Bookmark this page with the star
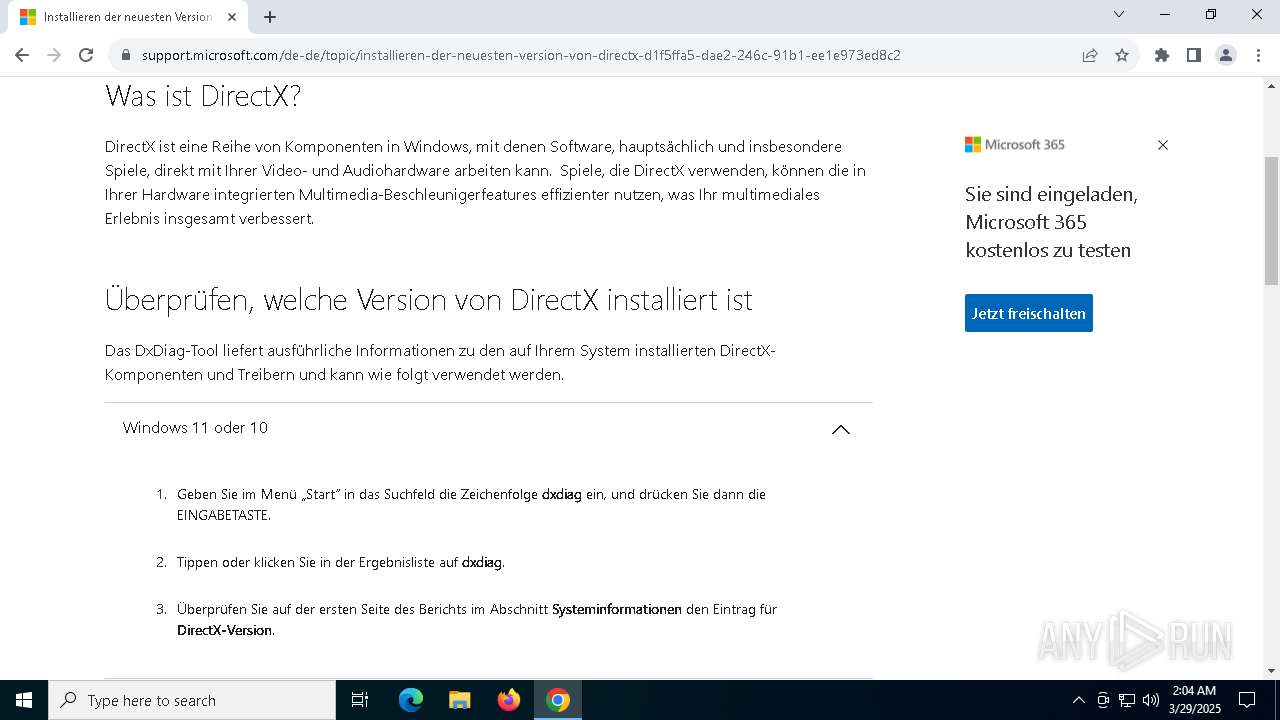The height and width of the screenshot is (720, 1280). pos(1122,55)
